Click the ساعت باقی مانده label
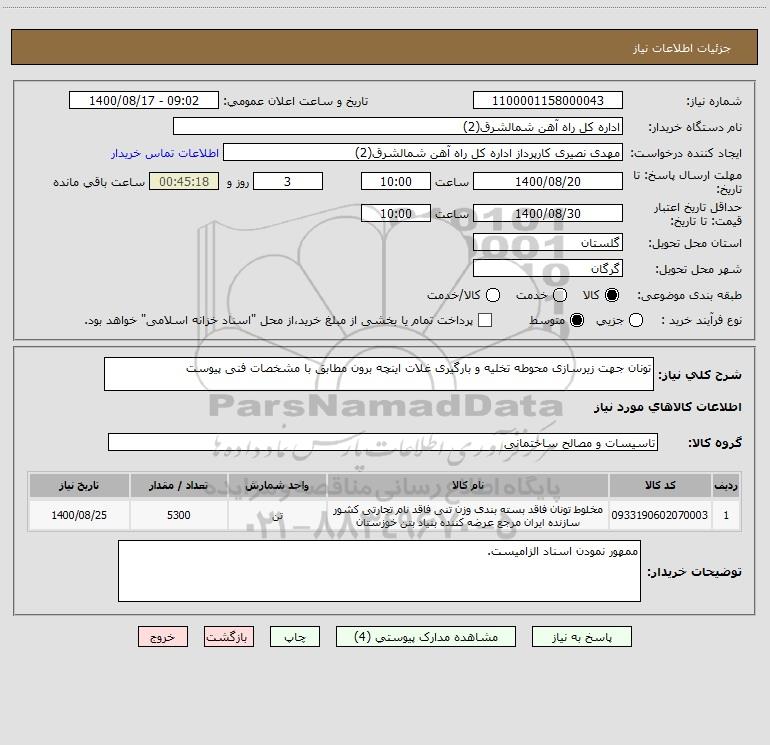770x745 pixels. click(99, 182)
